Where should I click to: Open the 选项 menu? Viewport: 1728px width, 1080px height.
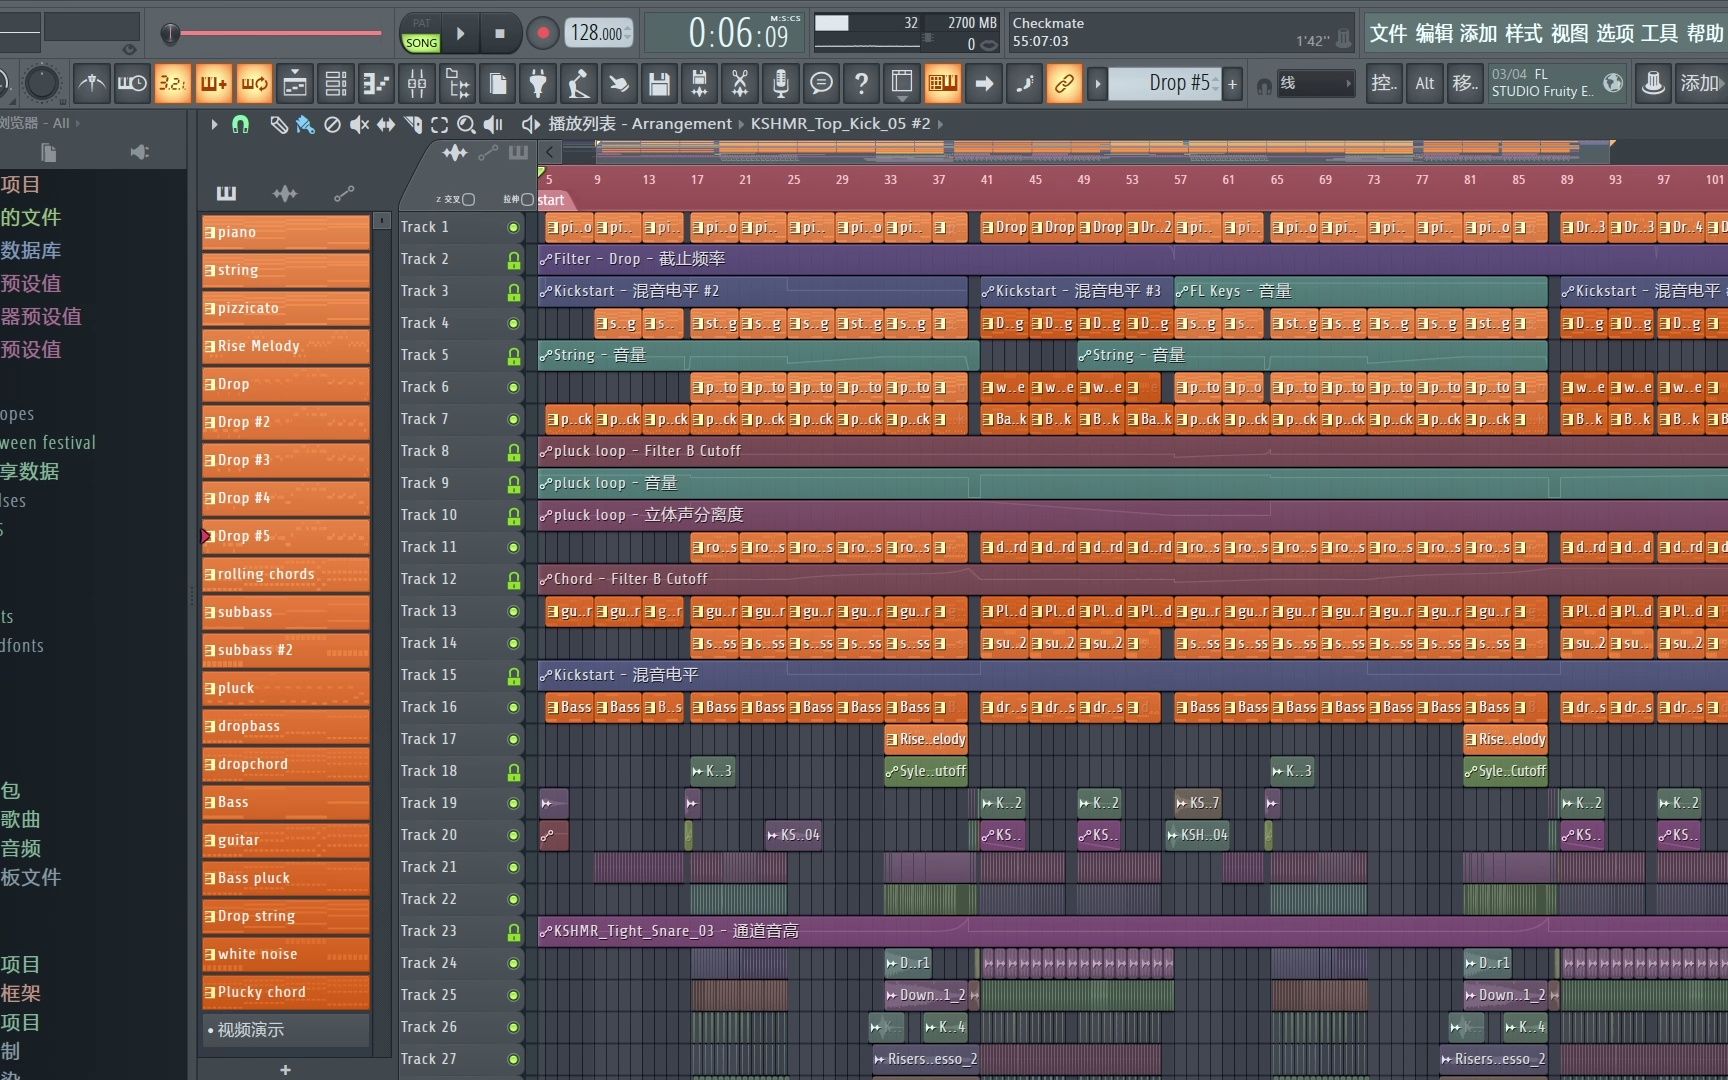click(1614, 33)
